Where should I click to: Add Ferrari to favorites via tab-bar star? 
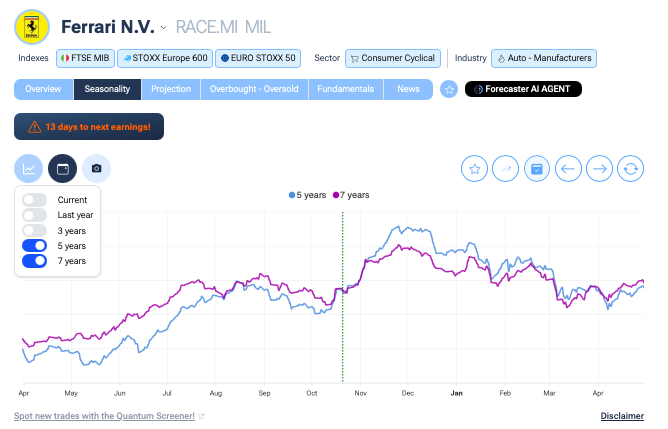[x=449, y=89]
